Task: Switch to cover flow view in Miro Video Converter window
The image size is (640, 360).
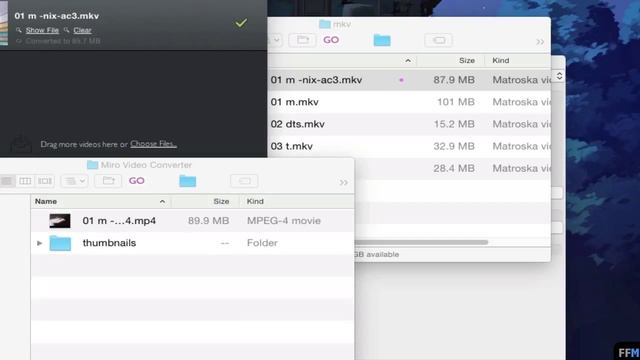Action: coord(44,181)
